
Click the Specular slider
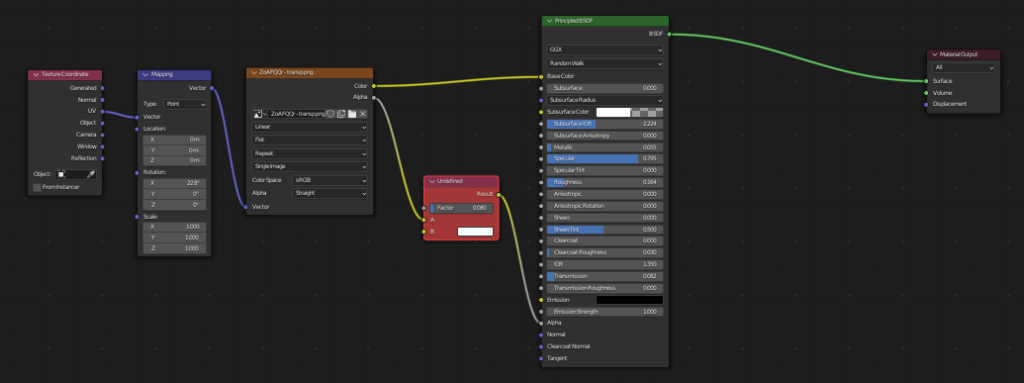pos(605,159)
